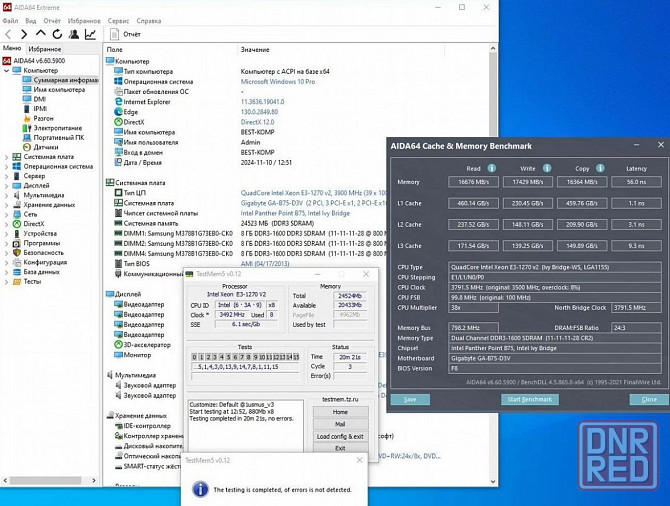Click the Copy info icon in benchmark window
This screenshot has height=506, width=670.
[x=600, y=168]
